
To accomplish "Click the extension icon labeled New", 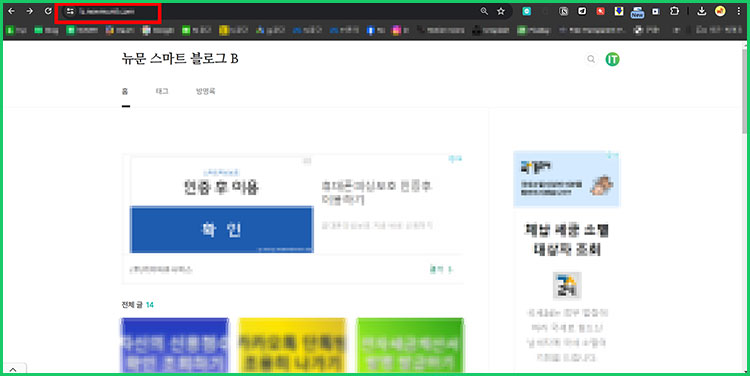I will (637, 12).
